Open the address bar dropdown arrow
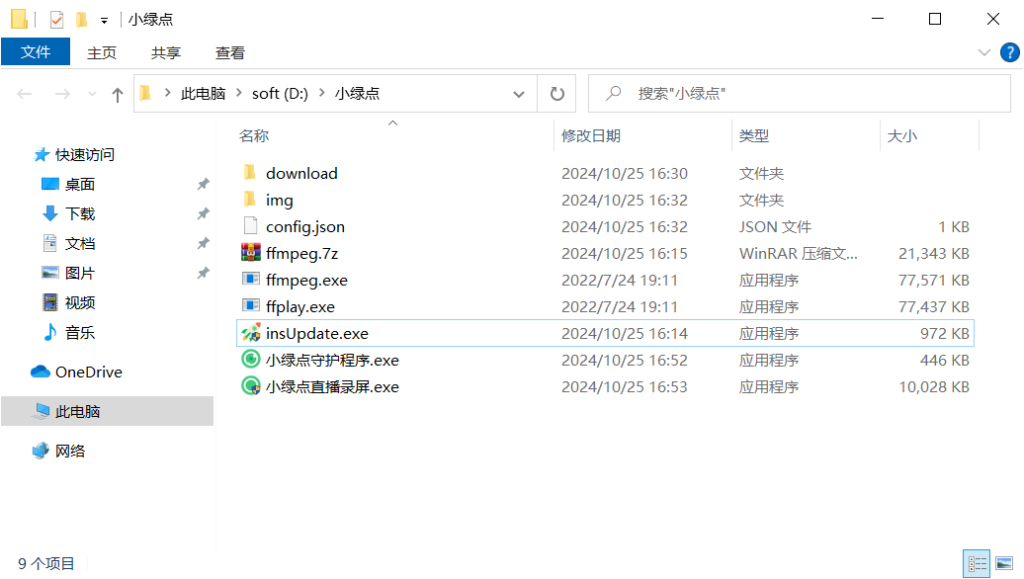 click(x=519, y=93)
